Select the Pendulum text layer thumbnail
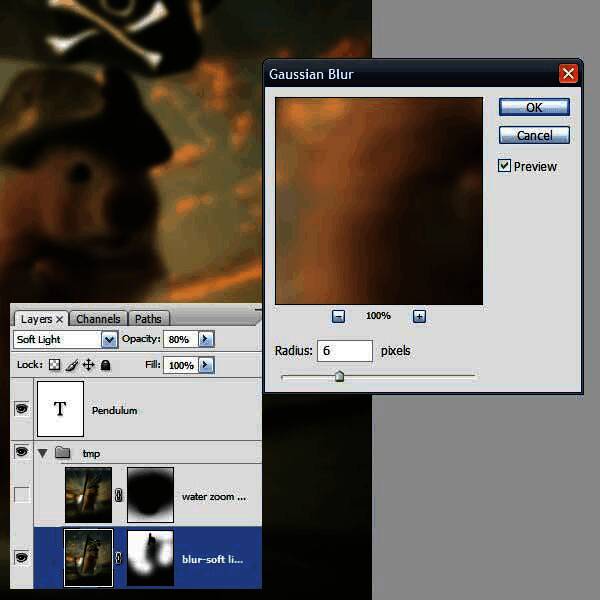The image size is (600, 600). 59,409
